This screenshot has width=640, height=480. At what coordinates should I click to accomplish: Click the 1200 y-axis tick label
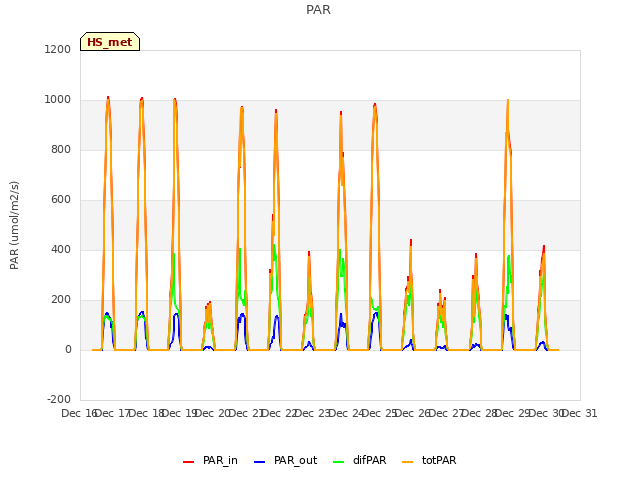pyautogui.click(x=58, y=49)
